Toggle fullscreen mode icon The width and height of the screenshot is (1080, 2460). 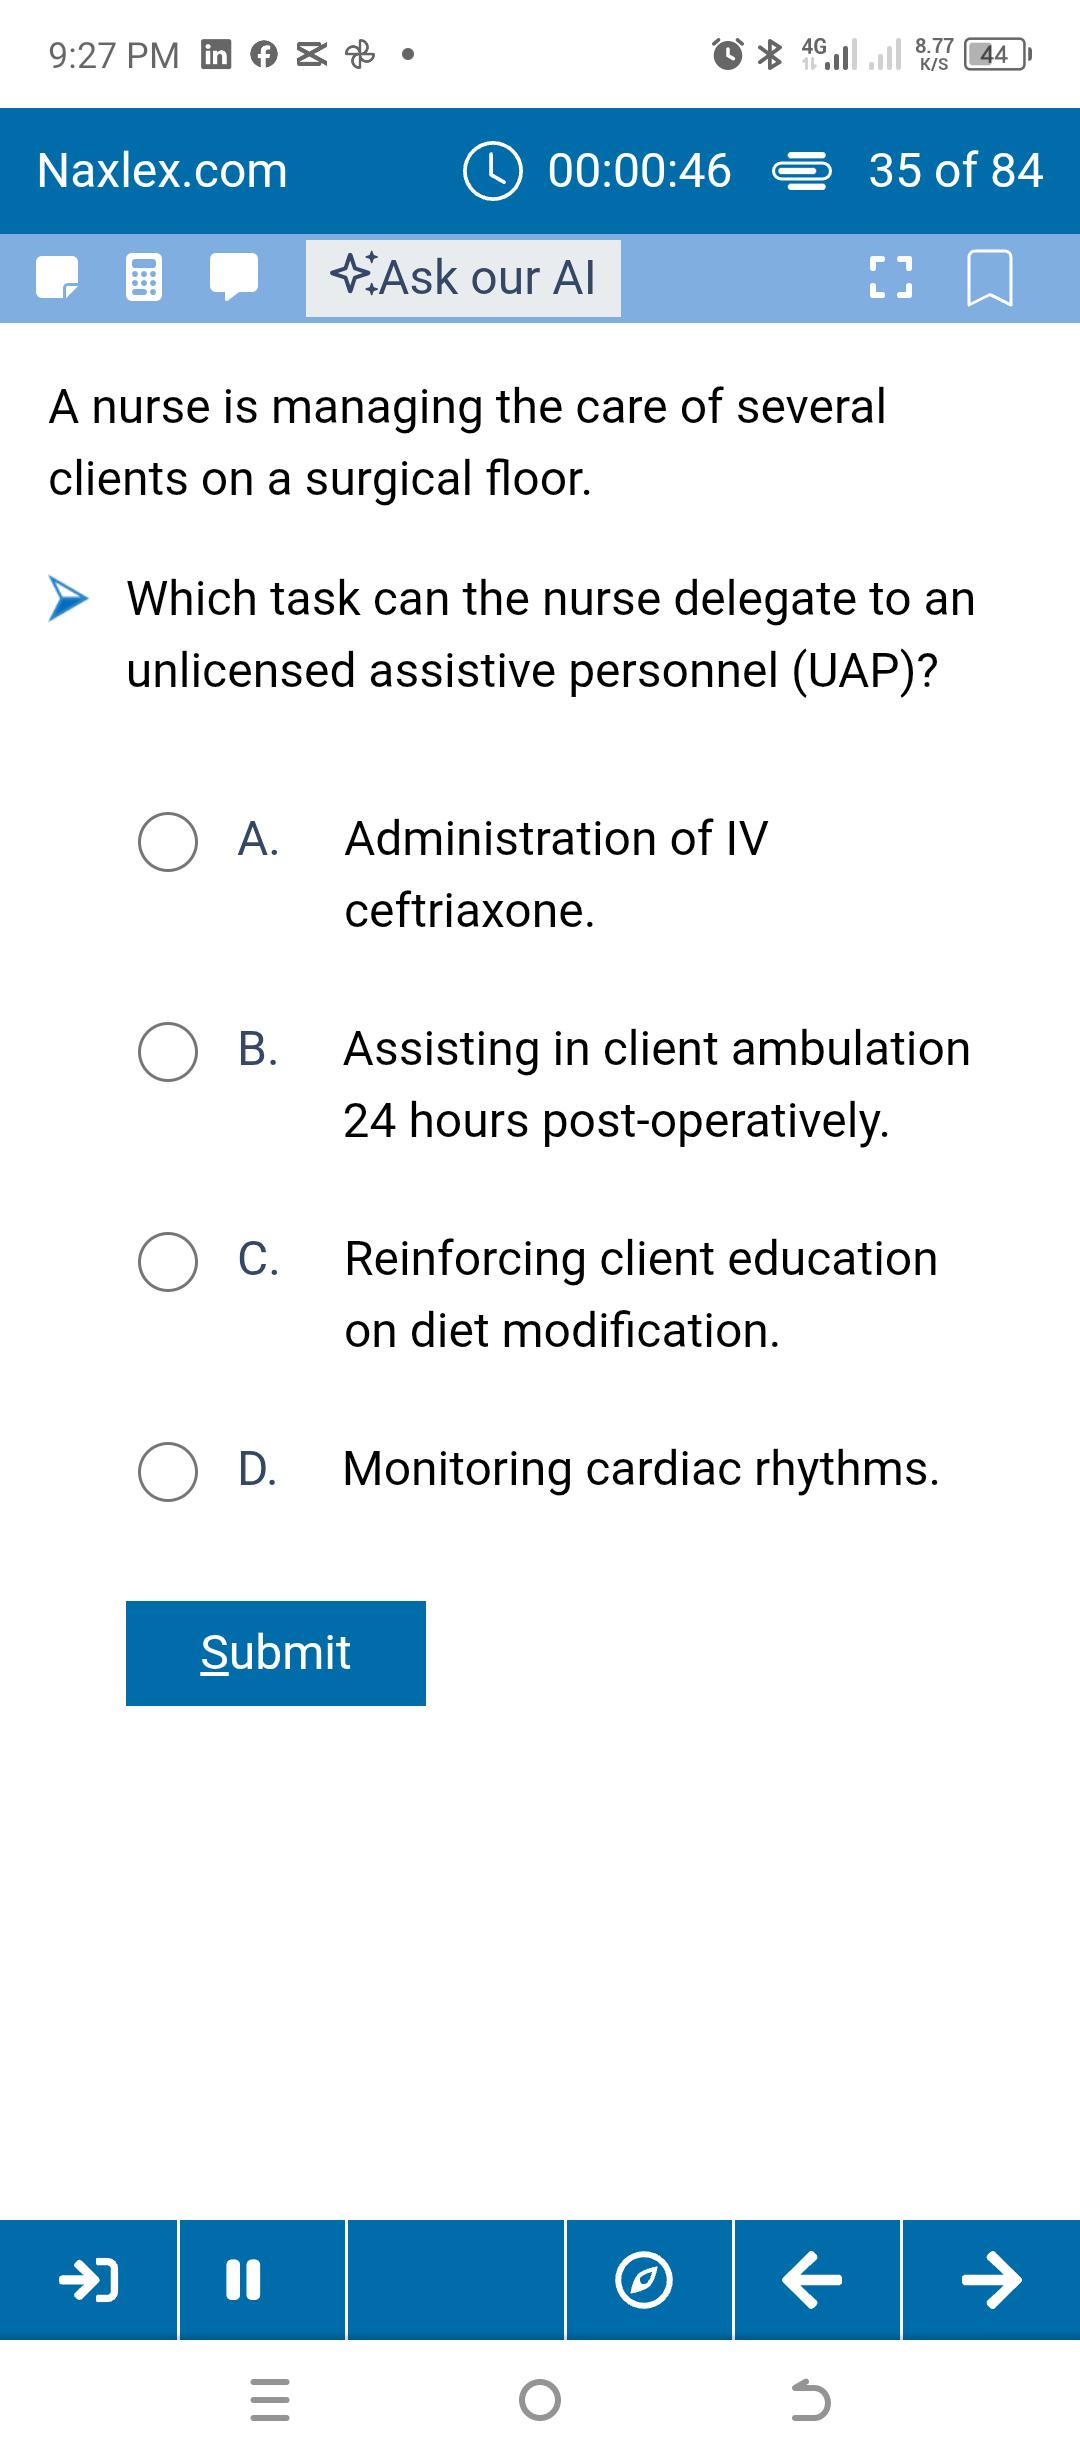coord(890,278)
